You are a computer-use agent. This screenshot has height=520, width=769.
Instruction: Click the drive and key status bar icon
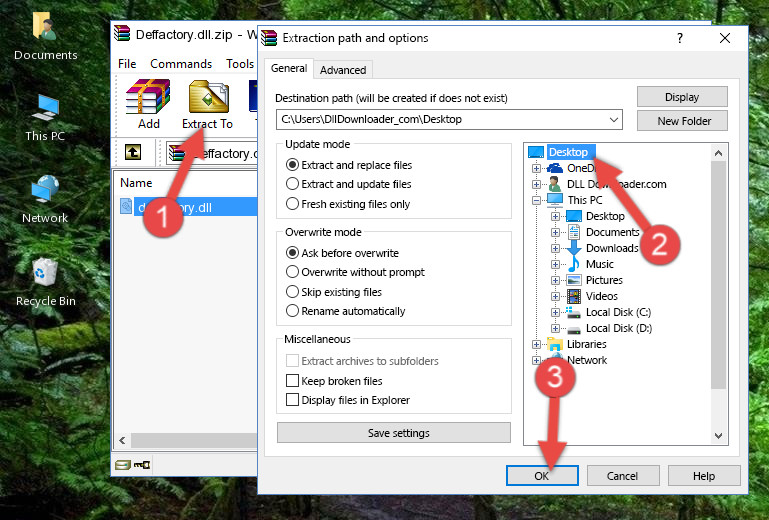coord(132,464)
